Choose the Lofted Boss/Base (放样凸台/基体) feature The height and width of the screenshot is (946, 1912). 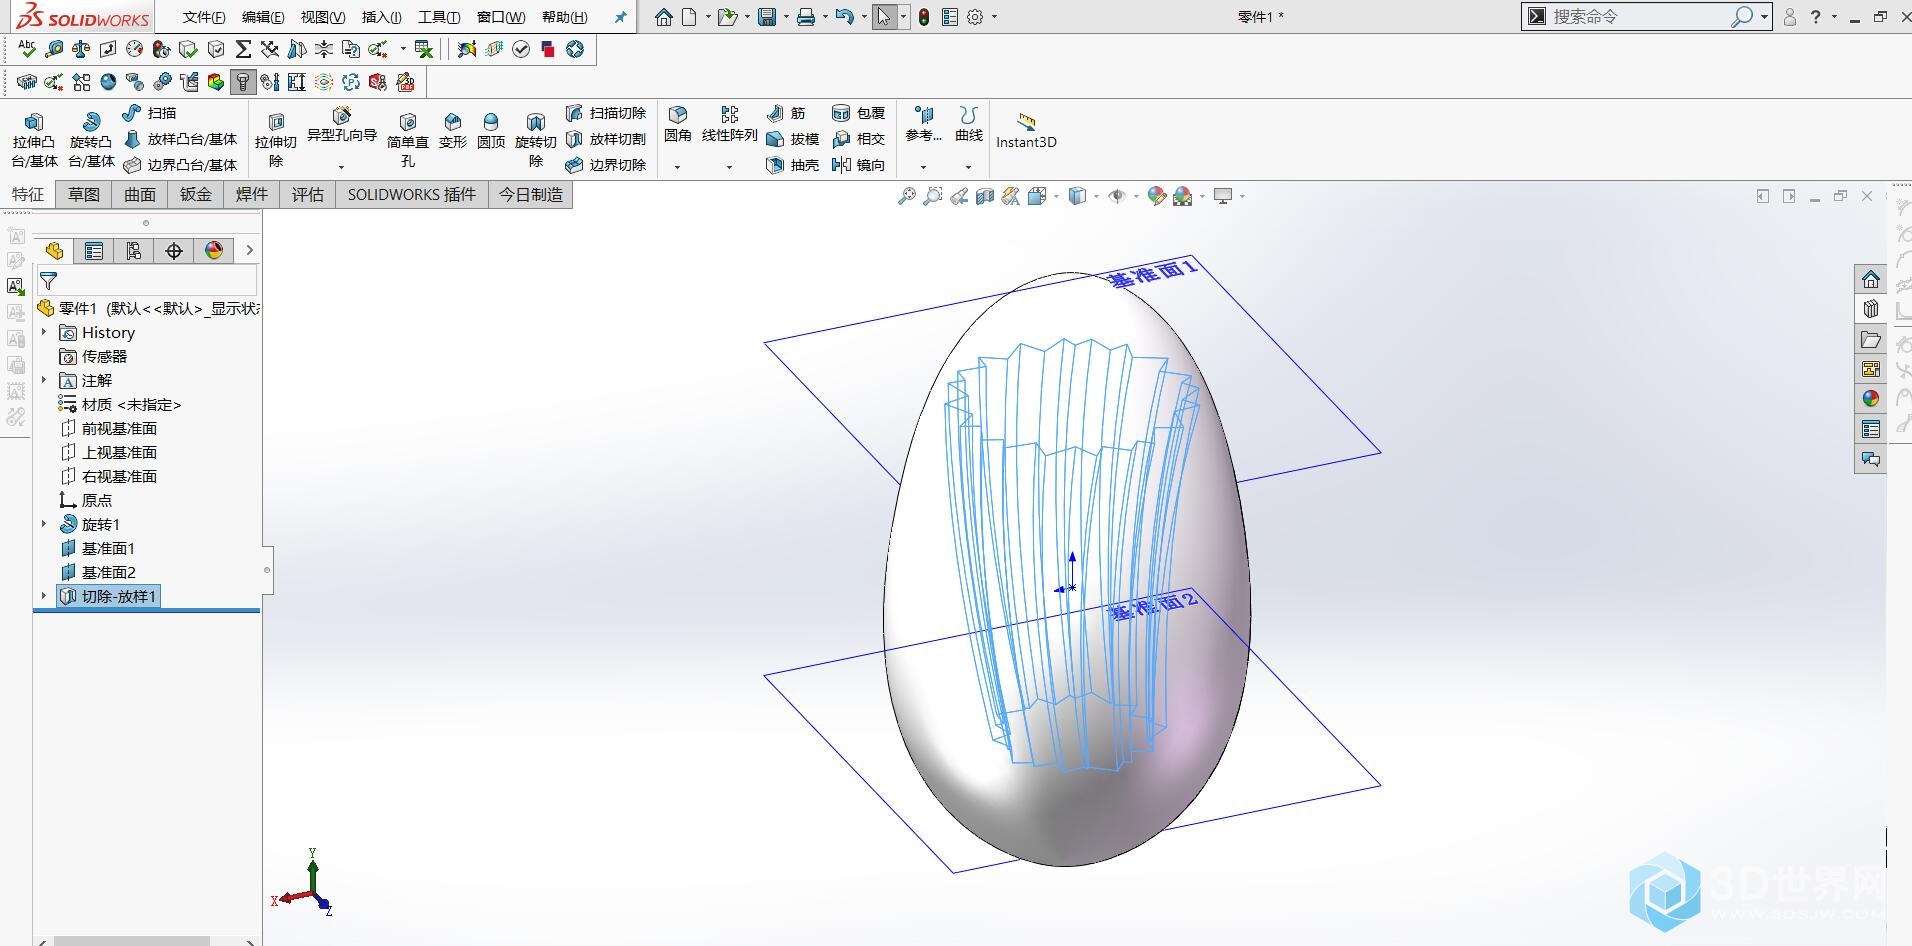pos(180,139)
